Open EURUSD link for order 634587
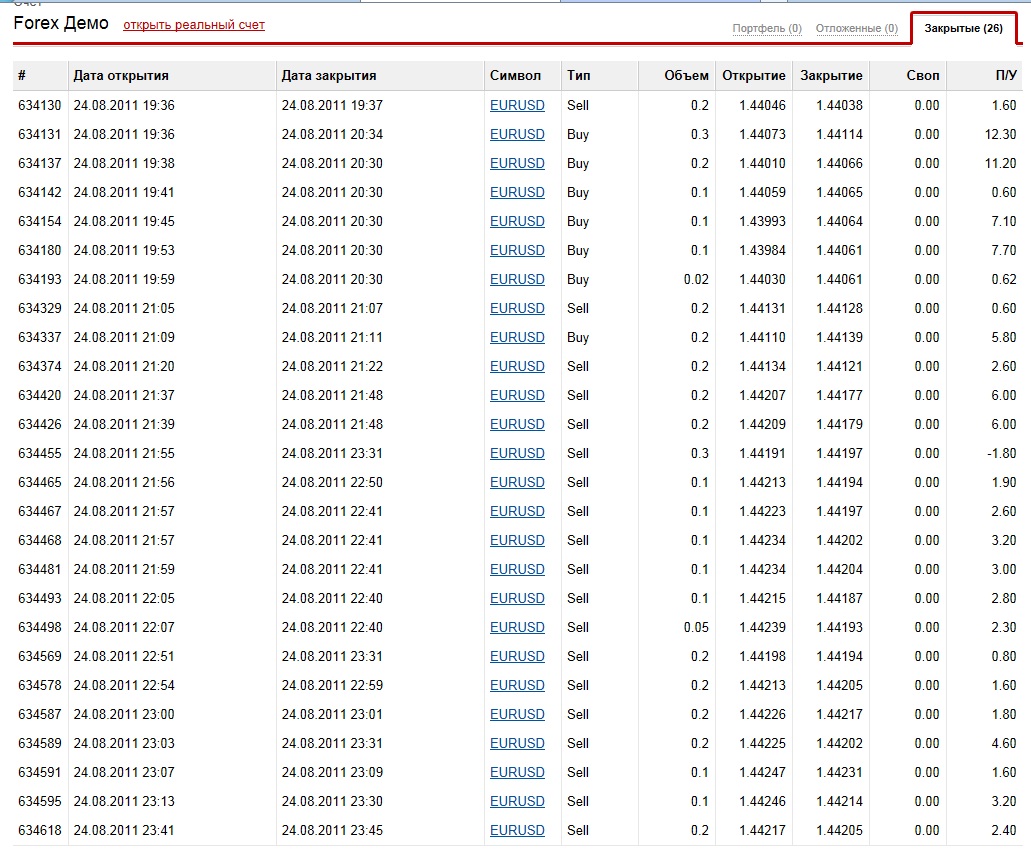Screen dimensions: 1031x857 click(517, 714)
